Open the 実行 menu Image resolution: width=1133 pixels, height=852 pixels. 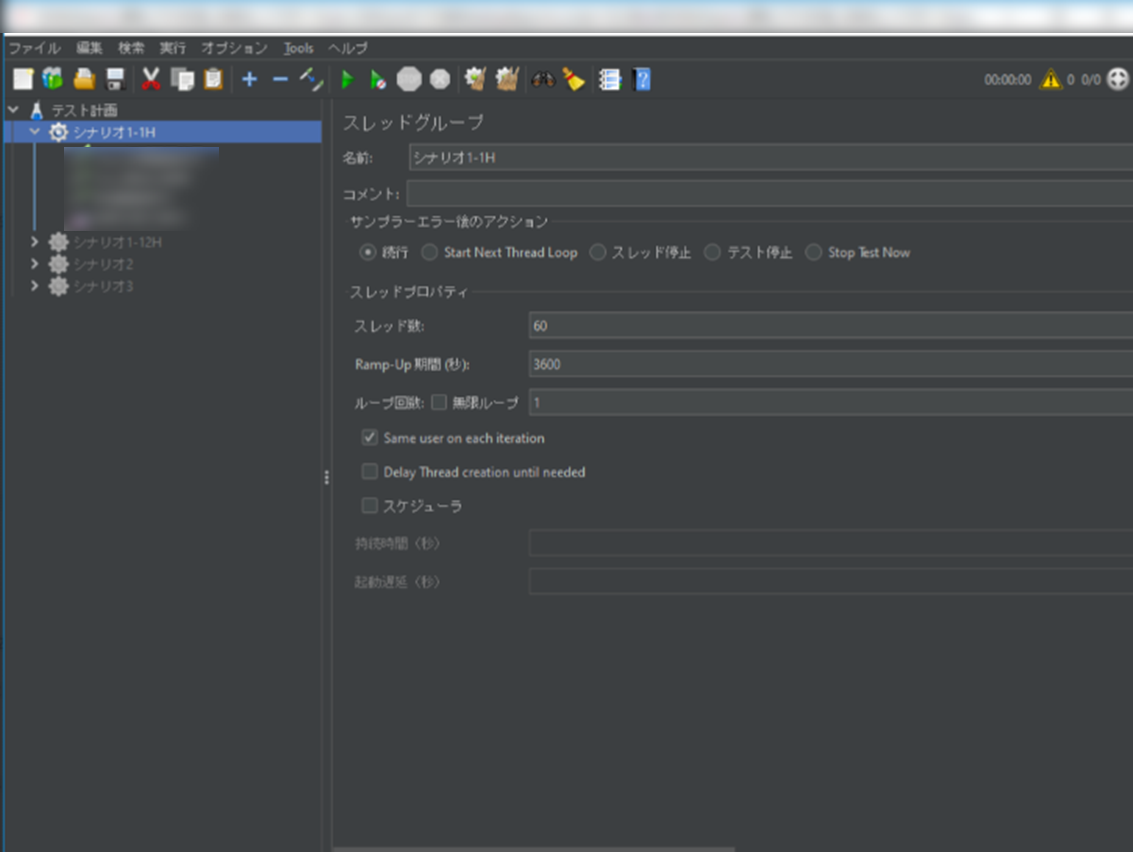coord(173,48)
